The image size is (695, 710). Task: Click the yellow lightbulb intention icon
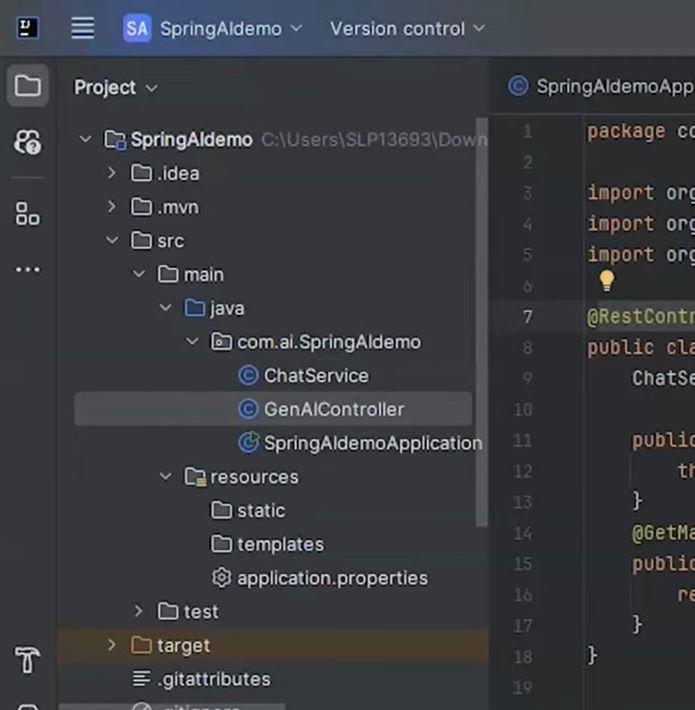[x=607, y=280]
